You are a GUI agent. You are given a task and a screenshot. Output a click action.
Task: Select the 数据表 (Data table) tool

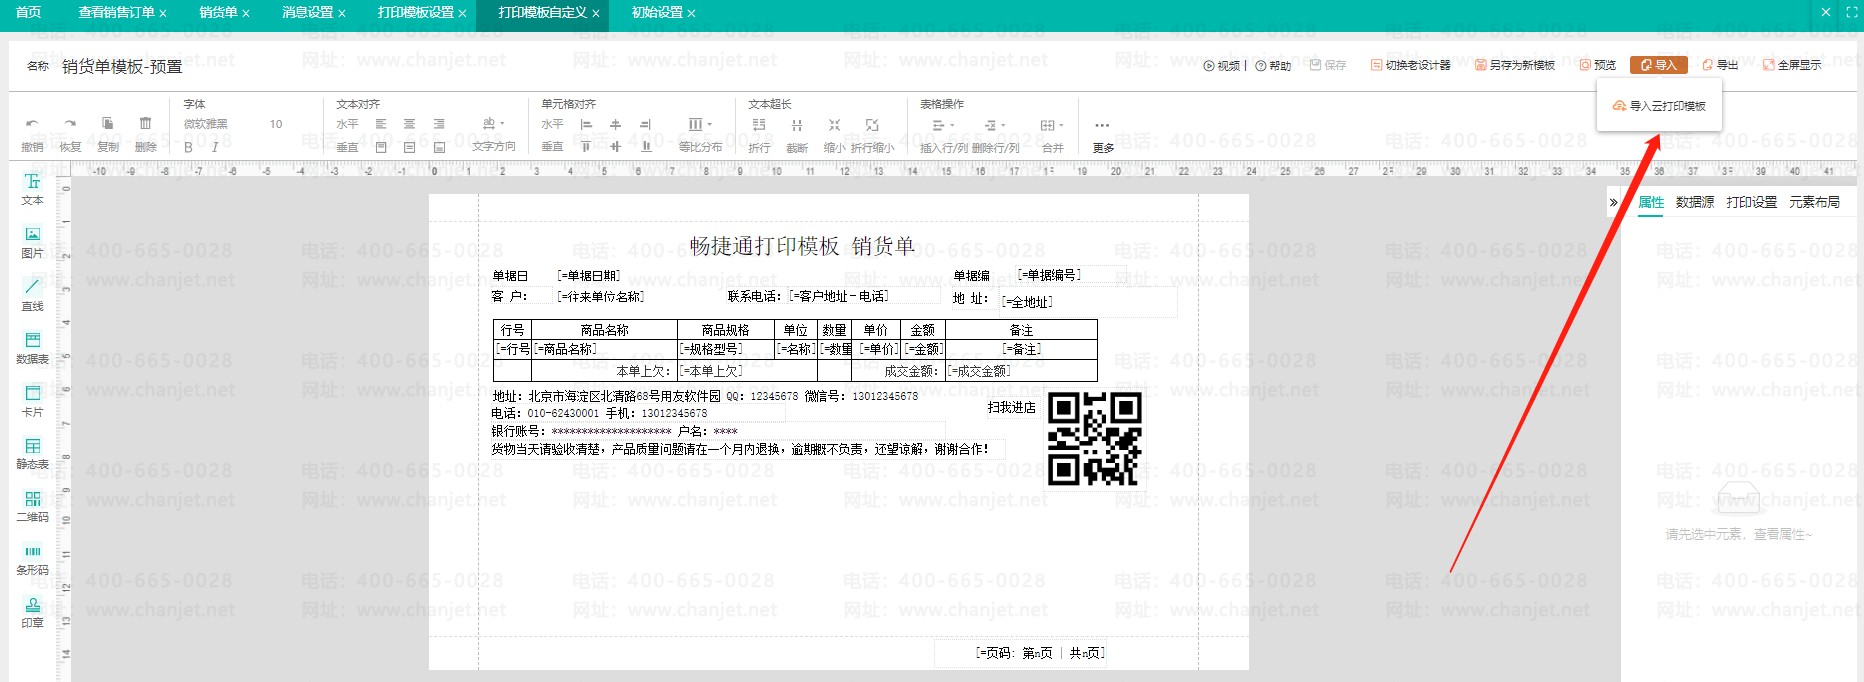(x=32, y=346)
